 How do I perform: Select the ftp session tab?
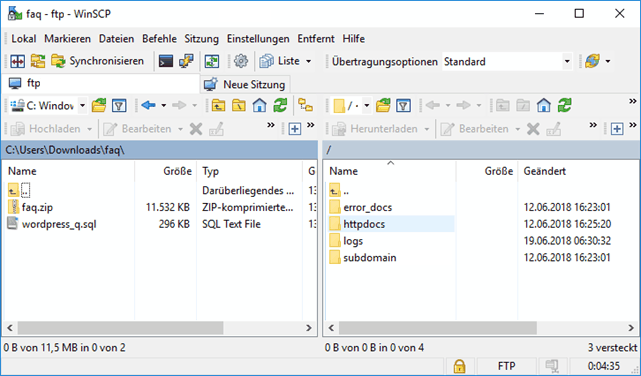click(x=100, y=83)
